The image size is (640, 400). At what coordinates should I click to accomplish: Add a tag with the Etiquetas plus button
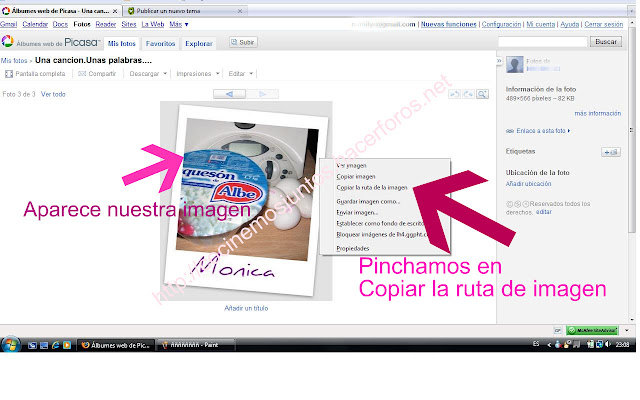[x=611, y=152]
